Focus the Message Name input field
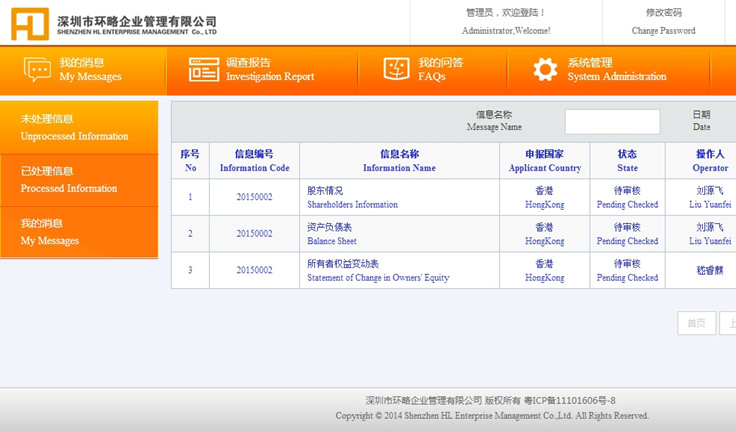 coord(613,122)
